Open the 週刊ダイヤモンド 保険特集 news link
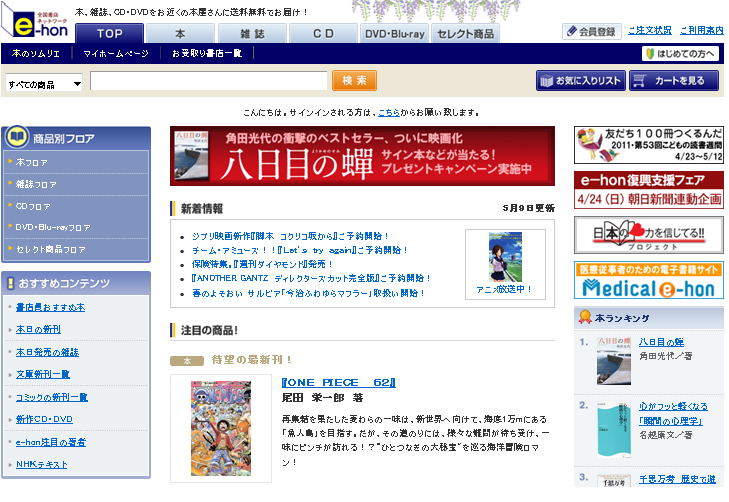 click(x=262, y=264)
